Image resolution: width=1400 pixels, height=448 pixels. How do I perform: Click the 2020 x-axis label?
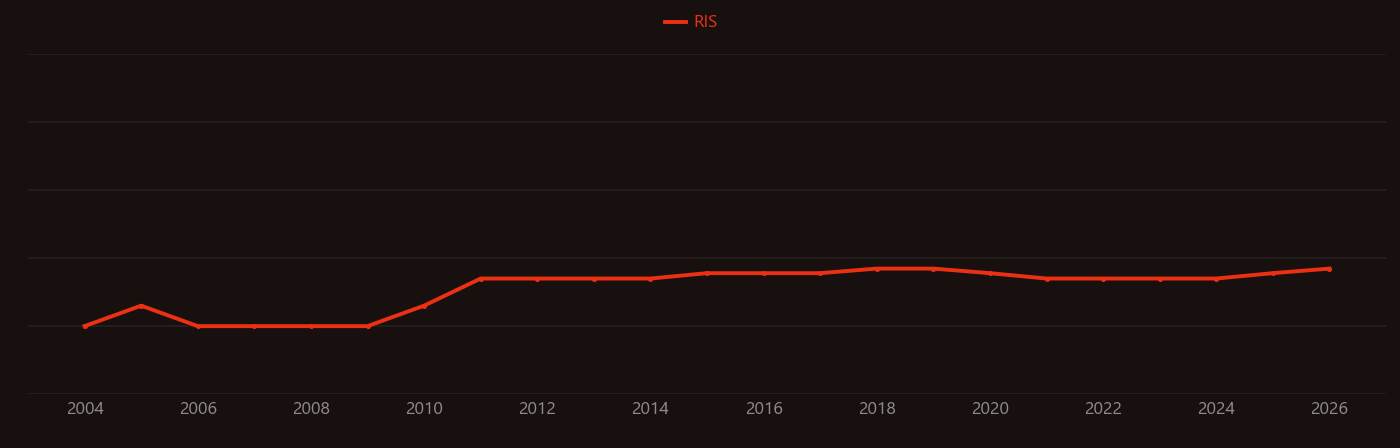point(990,409)
